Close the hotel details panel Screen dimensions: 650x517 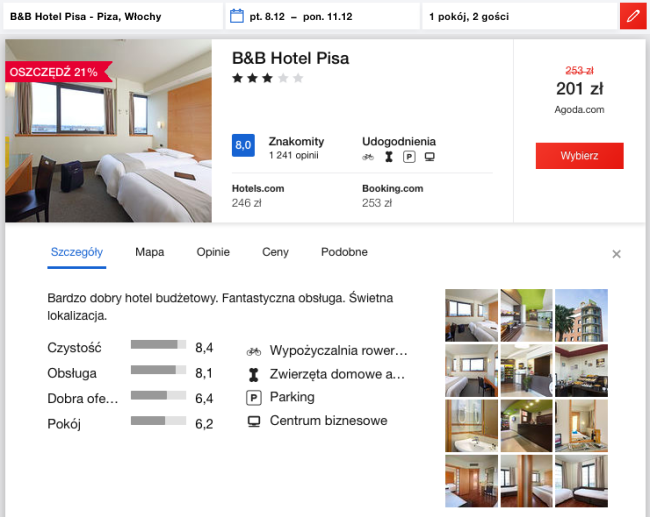point(617,254)
